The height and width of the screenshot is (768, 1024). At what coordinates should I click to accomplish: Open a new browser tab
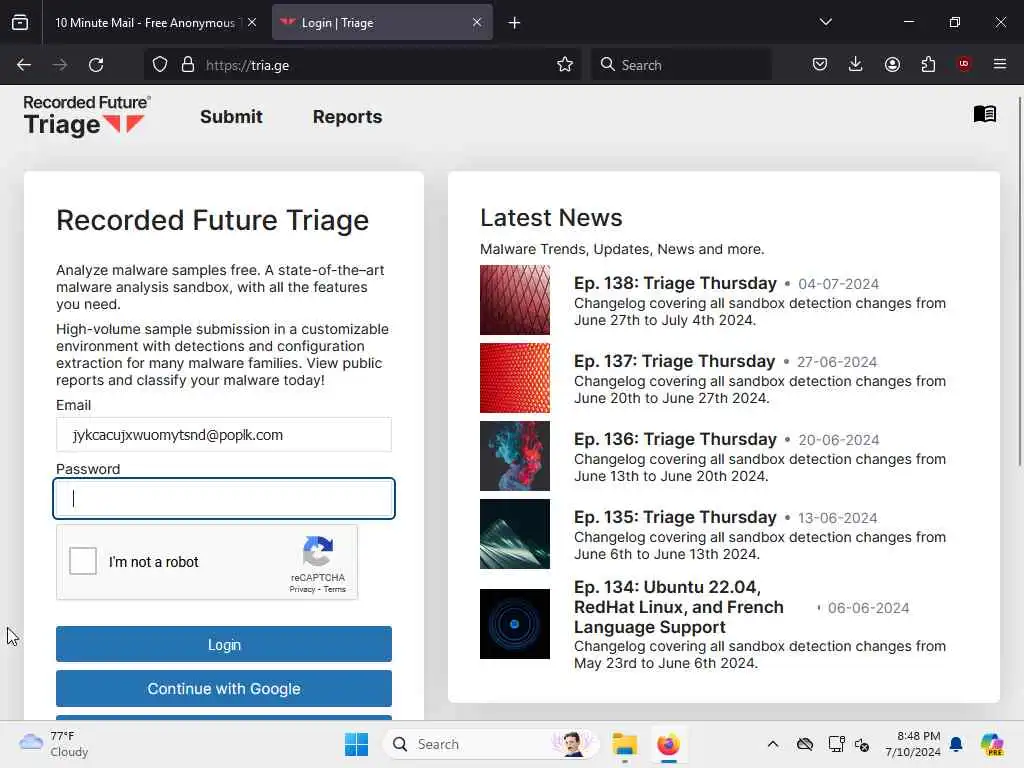[515, 23]
